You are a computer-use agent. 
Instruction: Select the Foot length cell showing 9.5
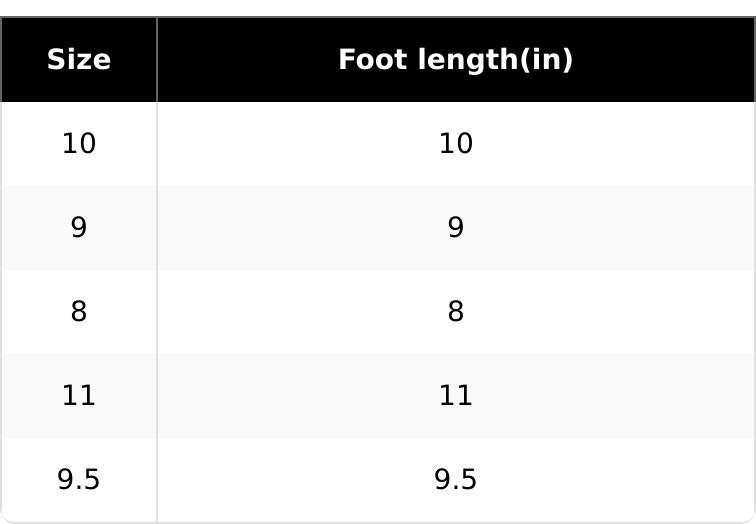pyautogui.click(x=455, y=480)
